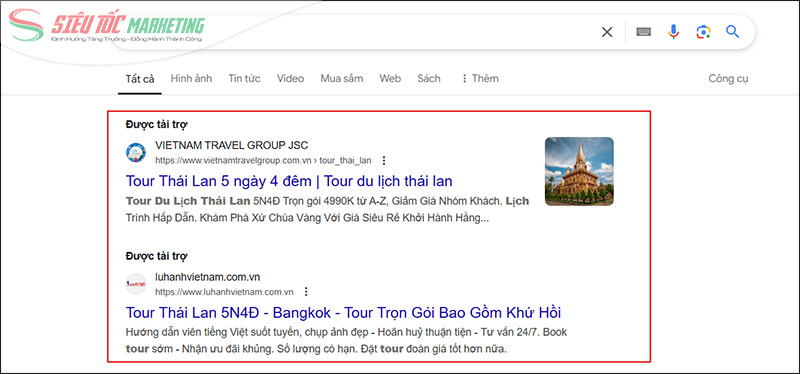The width and height of the screenshot is (800, 374).
Task: Open the Sách tab
Action: (x=429, y=79)
